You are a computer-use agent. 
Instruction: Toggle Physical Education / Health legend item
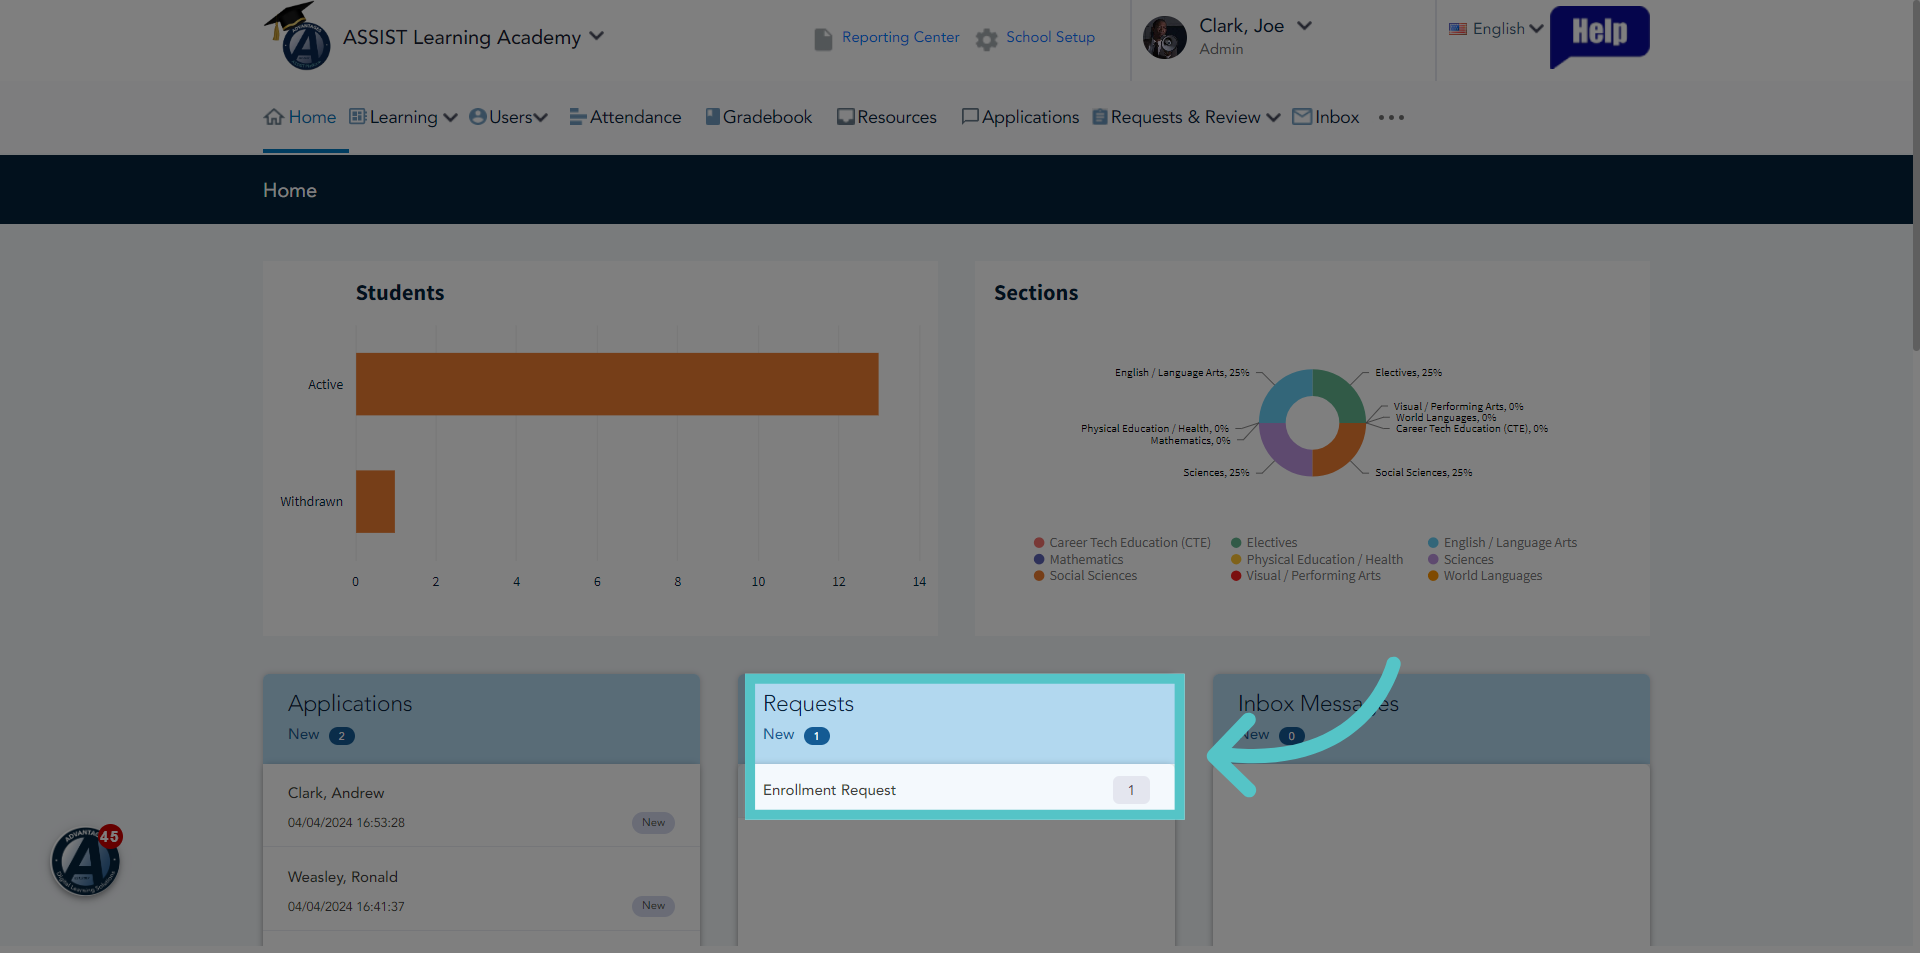tap(1317, 560)
